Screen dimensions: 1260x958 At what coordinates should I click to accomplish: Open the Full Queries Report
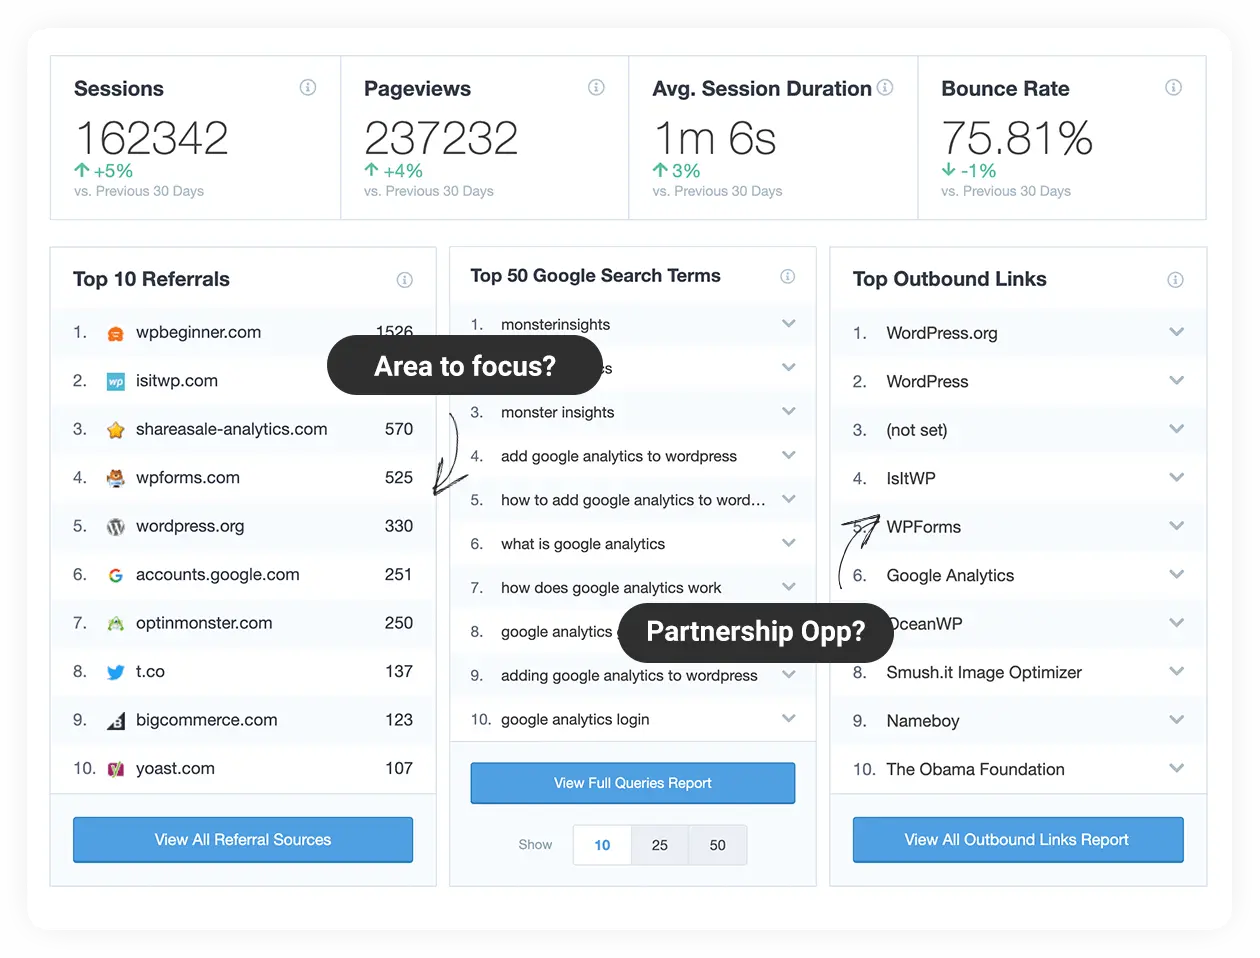(632, 783)
